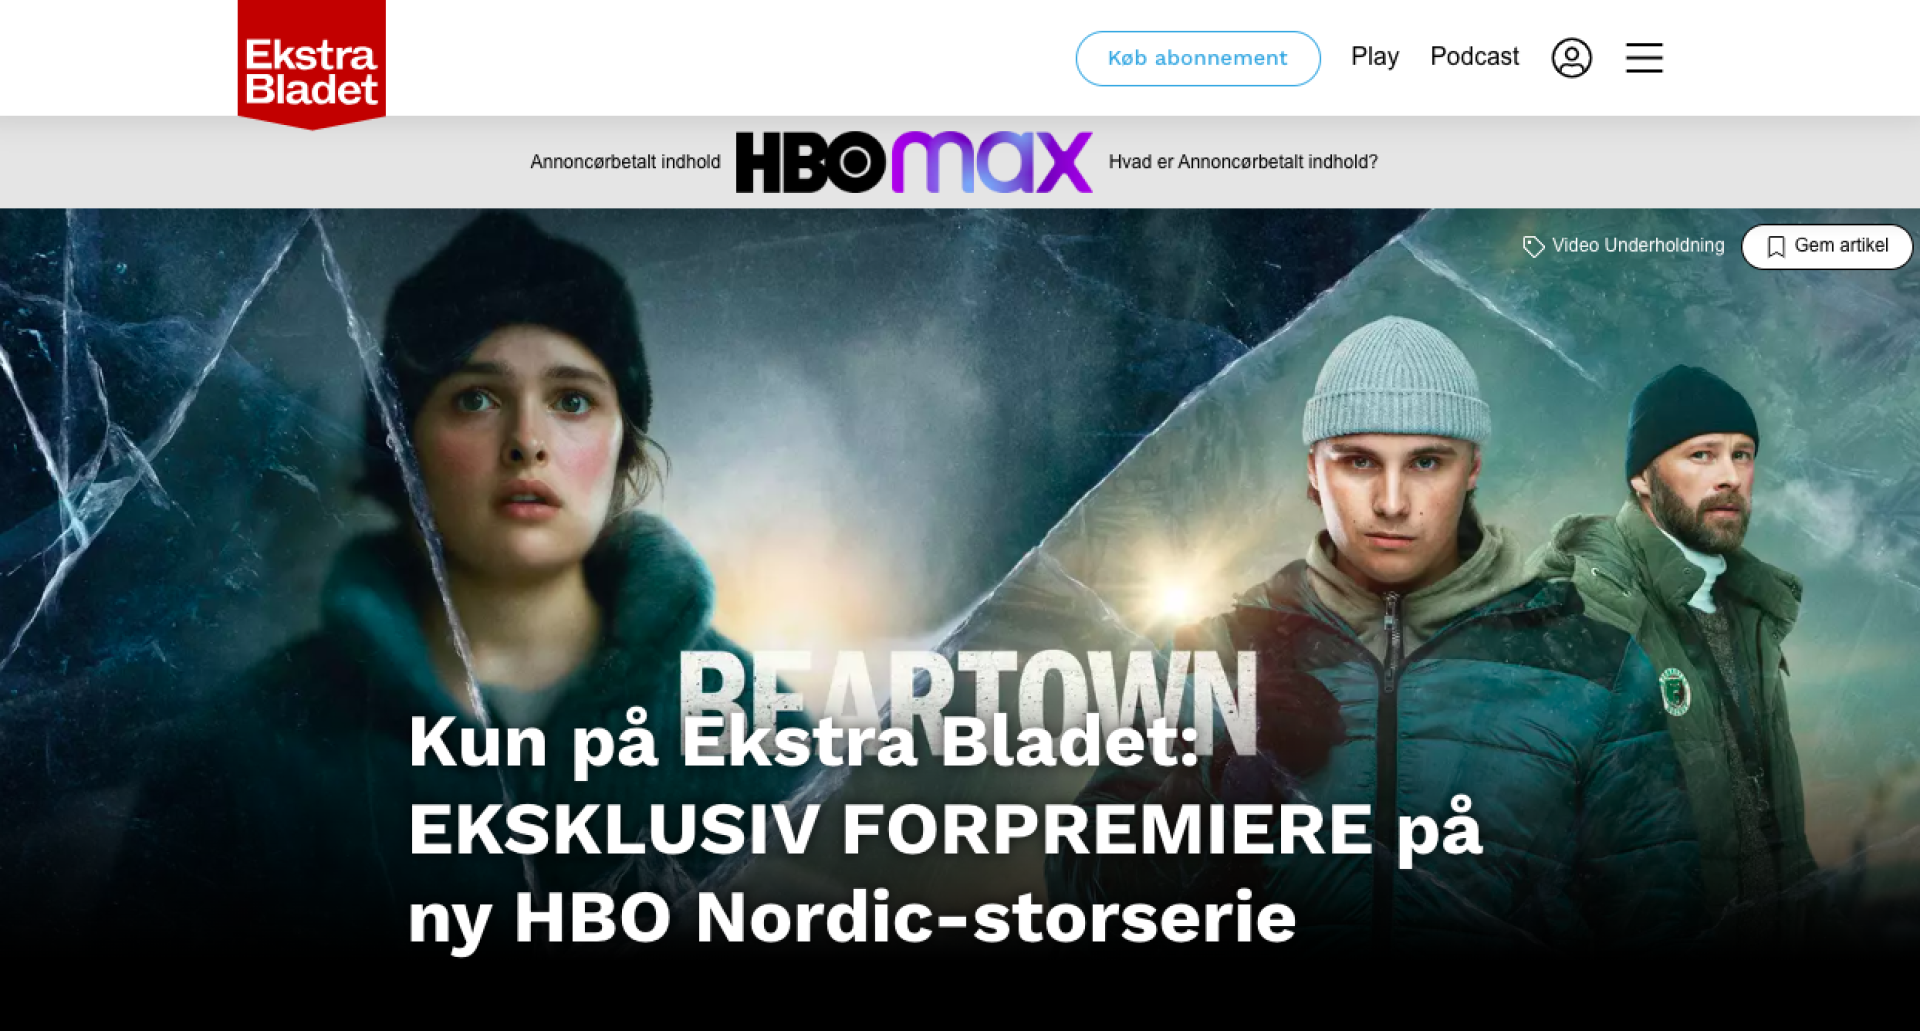This screenshot has height=1031, width=1920.
Task: Save article with Gem artikel button
Action: 1827,246
